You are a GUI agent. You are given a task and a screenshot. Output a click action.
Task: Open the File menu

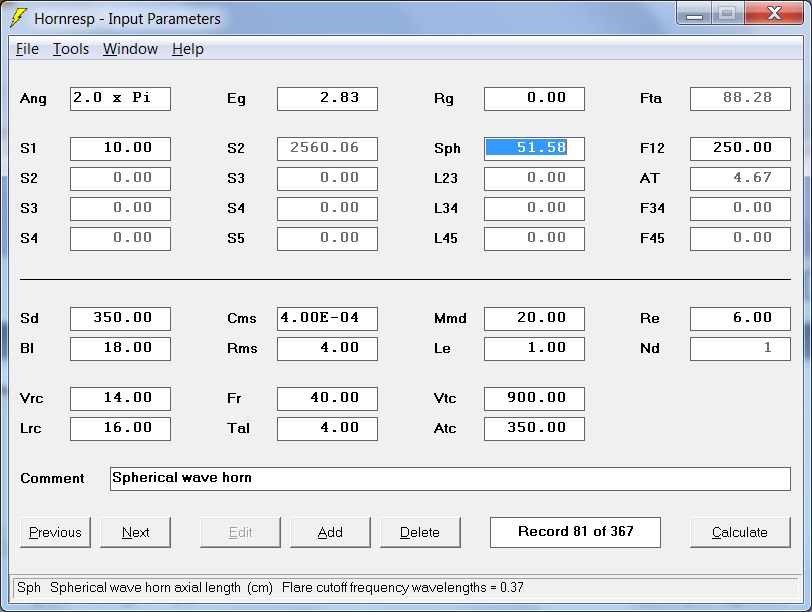point(27,49)
